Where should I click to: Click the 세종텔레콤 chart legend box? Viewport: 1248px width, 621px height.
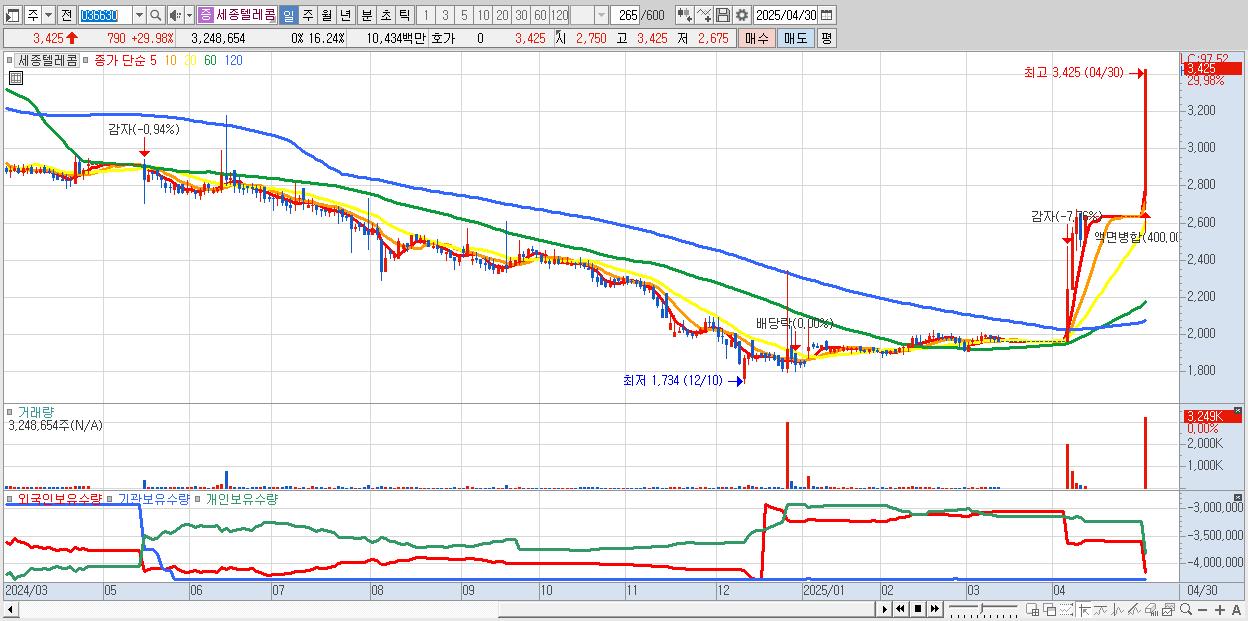48,60
